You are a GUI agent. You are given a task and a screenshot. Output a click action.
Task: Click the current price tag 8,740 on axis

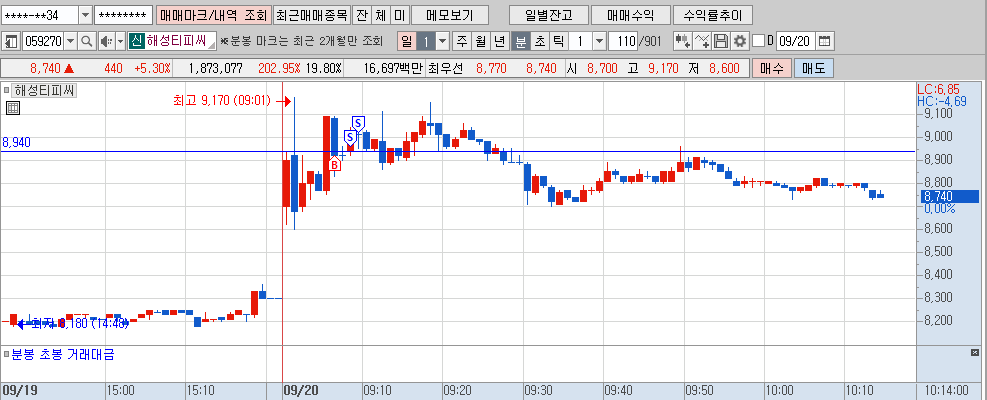click(950, 197)
